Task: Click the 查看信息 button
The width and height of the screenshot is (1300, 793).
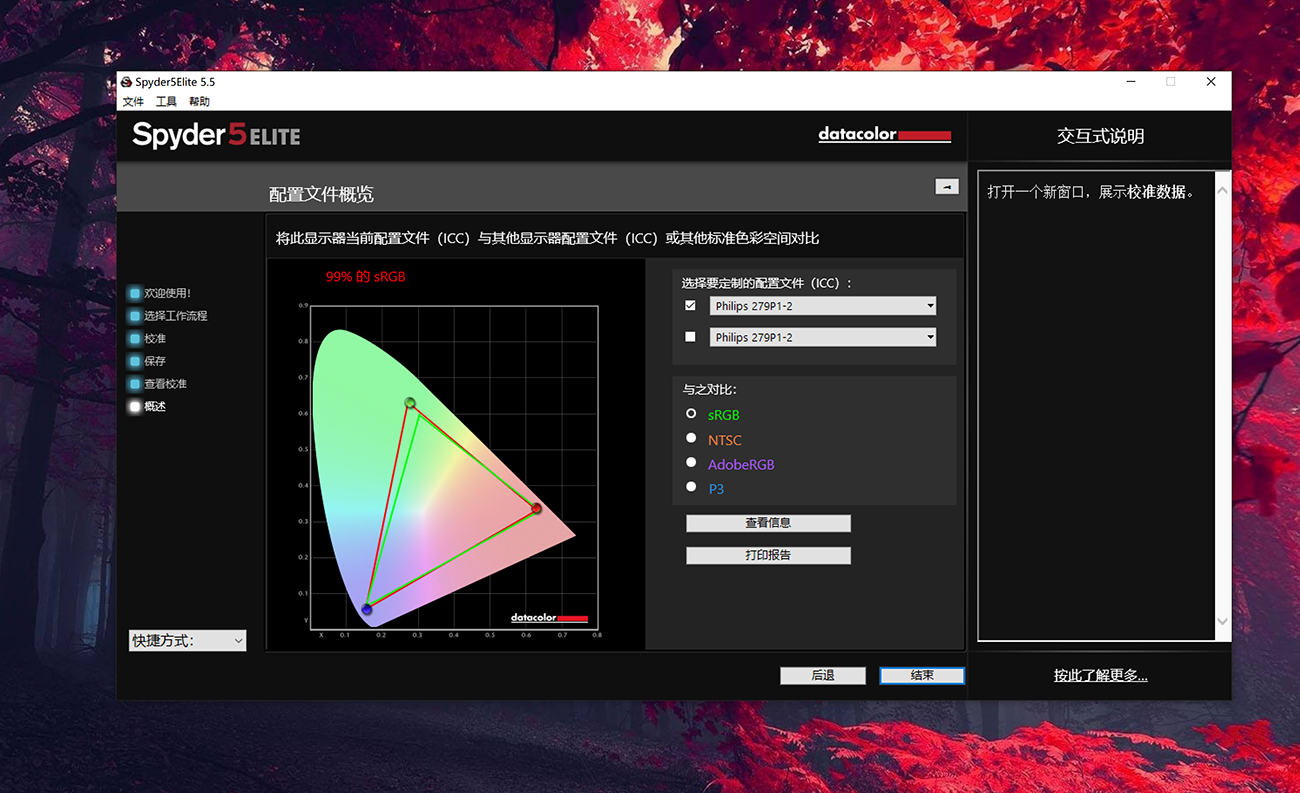Action: (768, 523)
